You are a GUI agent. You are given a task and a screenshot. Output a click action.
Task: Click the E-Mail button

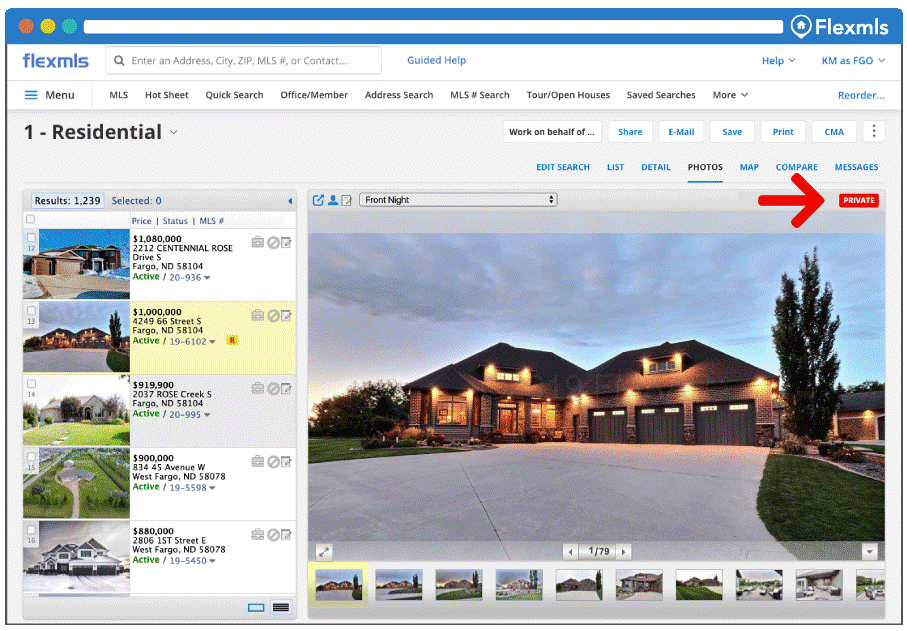681,131
